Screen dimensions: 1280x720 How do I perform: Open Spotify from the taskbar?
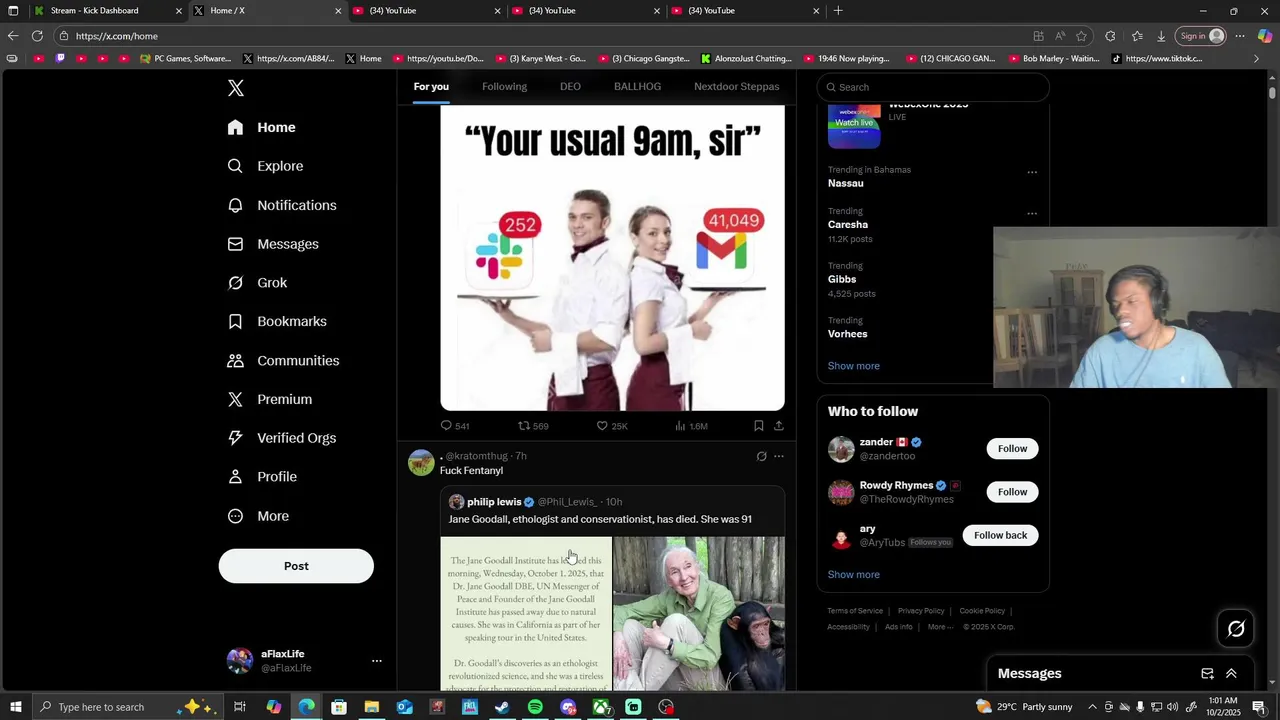pos(535,707)
